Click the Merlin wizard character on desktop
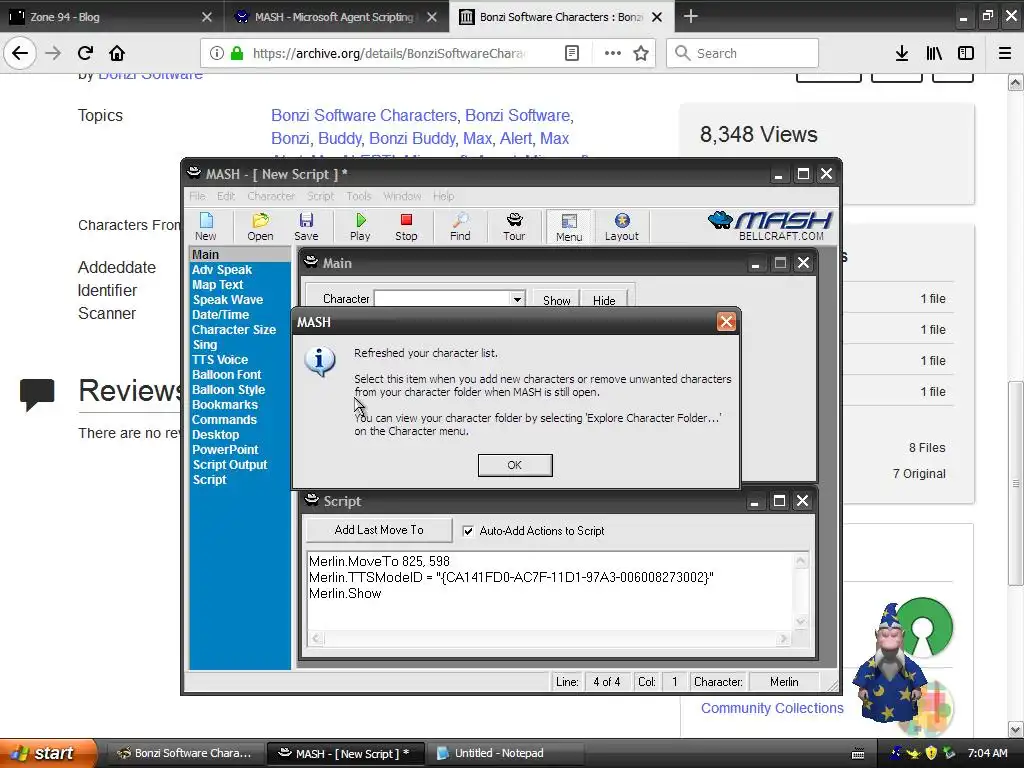 [x=889, y=663]
